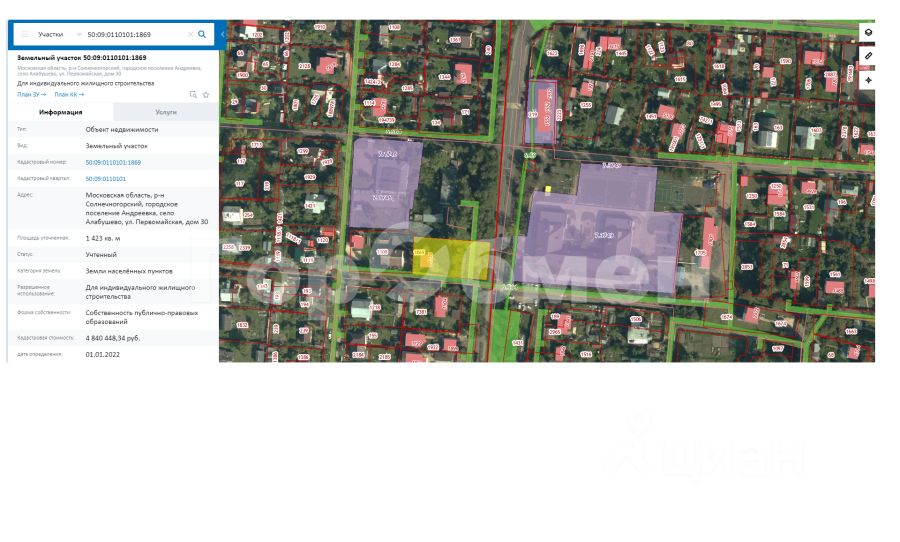Collapse the side panel with left chevron
Image resolution: width=900 pixels, height=542 pixels.
coord(223,34)
